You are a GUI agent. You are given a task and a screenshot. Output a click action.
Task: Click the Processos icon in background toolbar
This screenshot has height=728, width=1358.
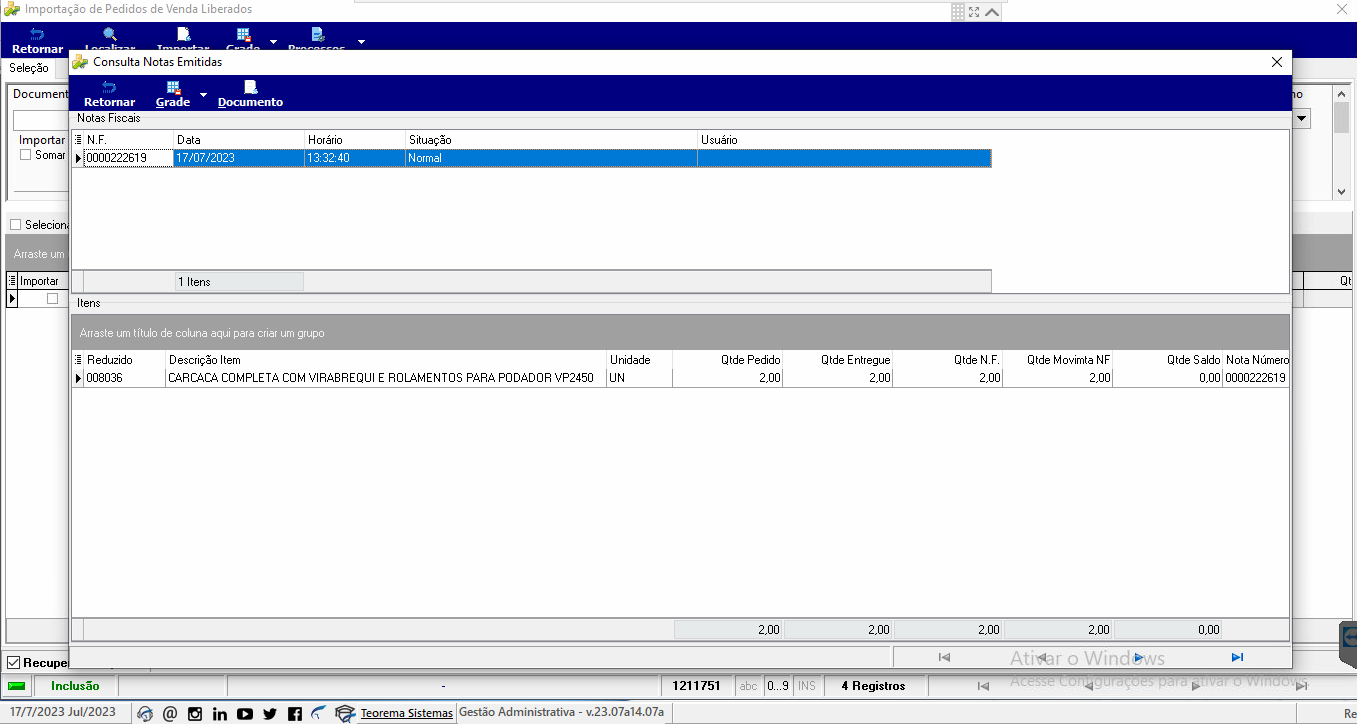click(x=316, y=34)
